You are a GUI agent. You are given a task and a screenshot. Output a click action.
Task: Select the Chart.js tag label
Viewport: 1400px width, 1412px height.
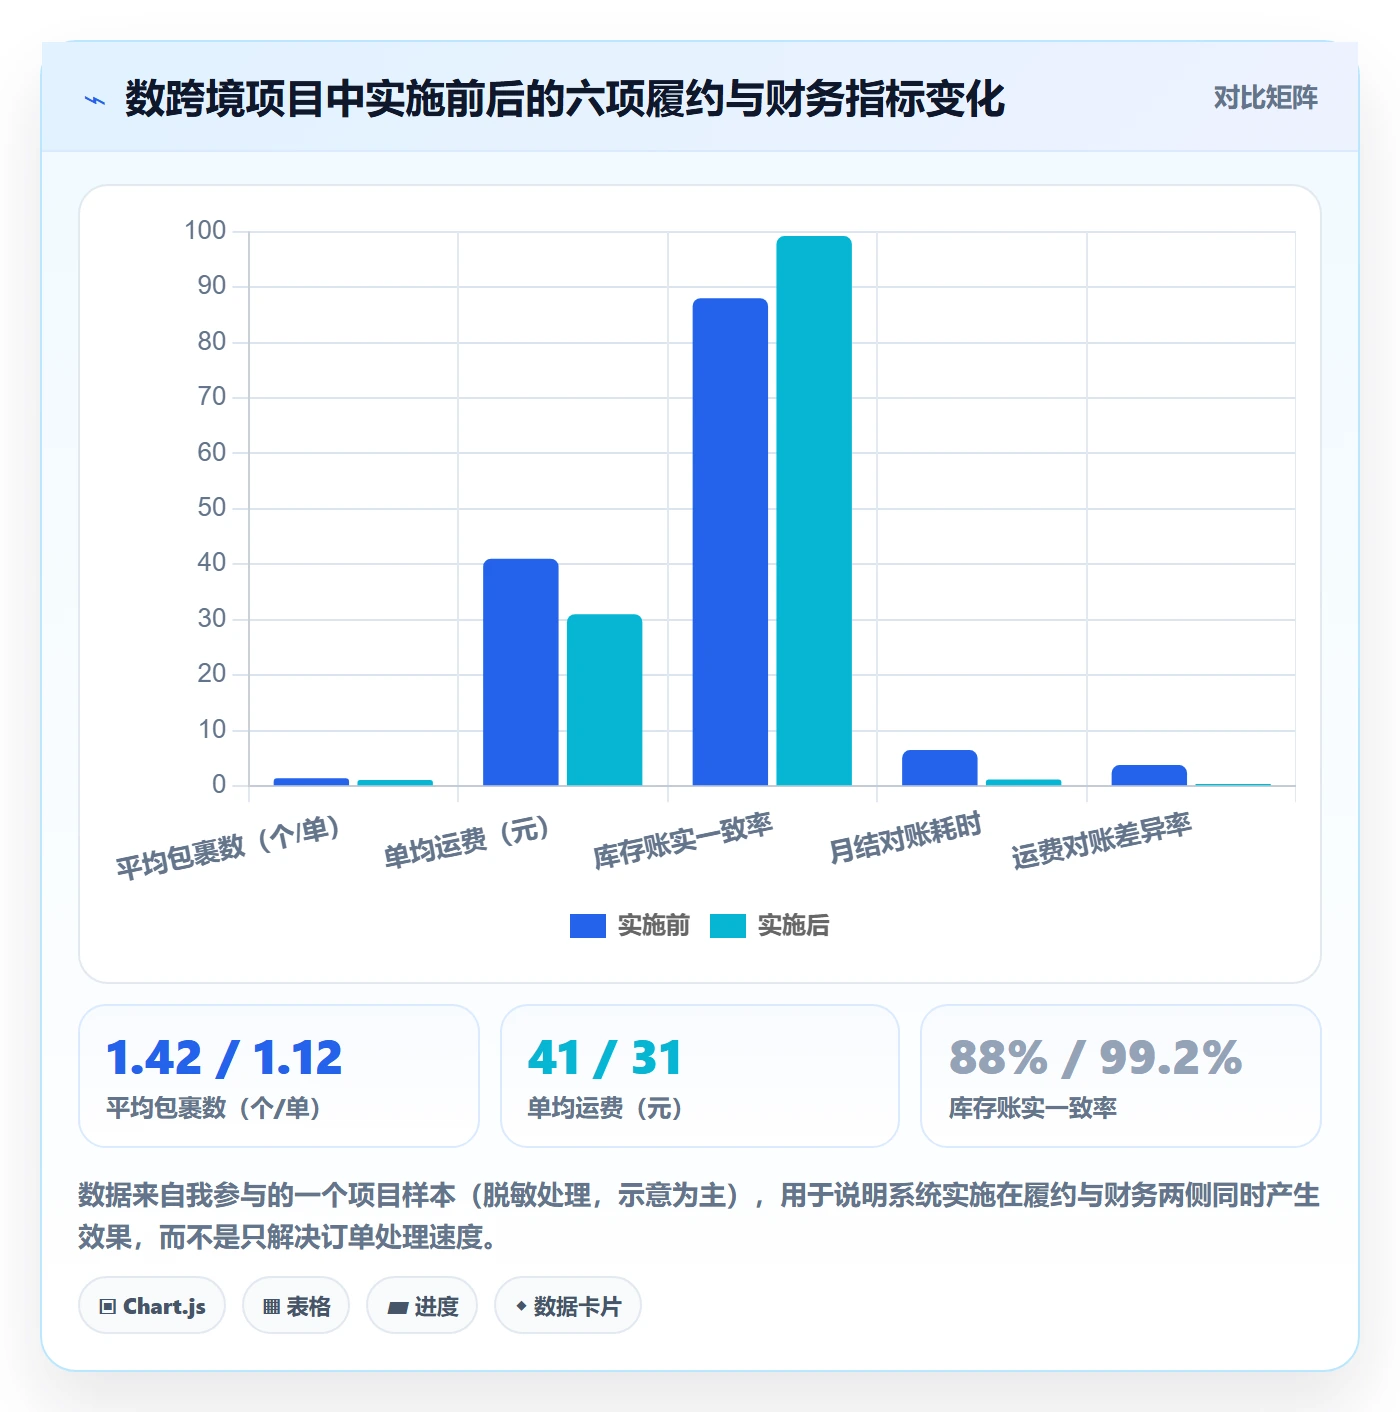coord(164,1306)
